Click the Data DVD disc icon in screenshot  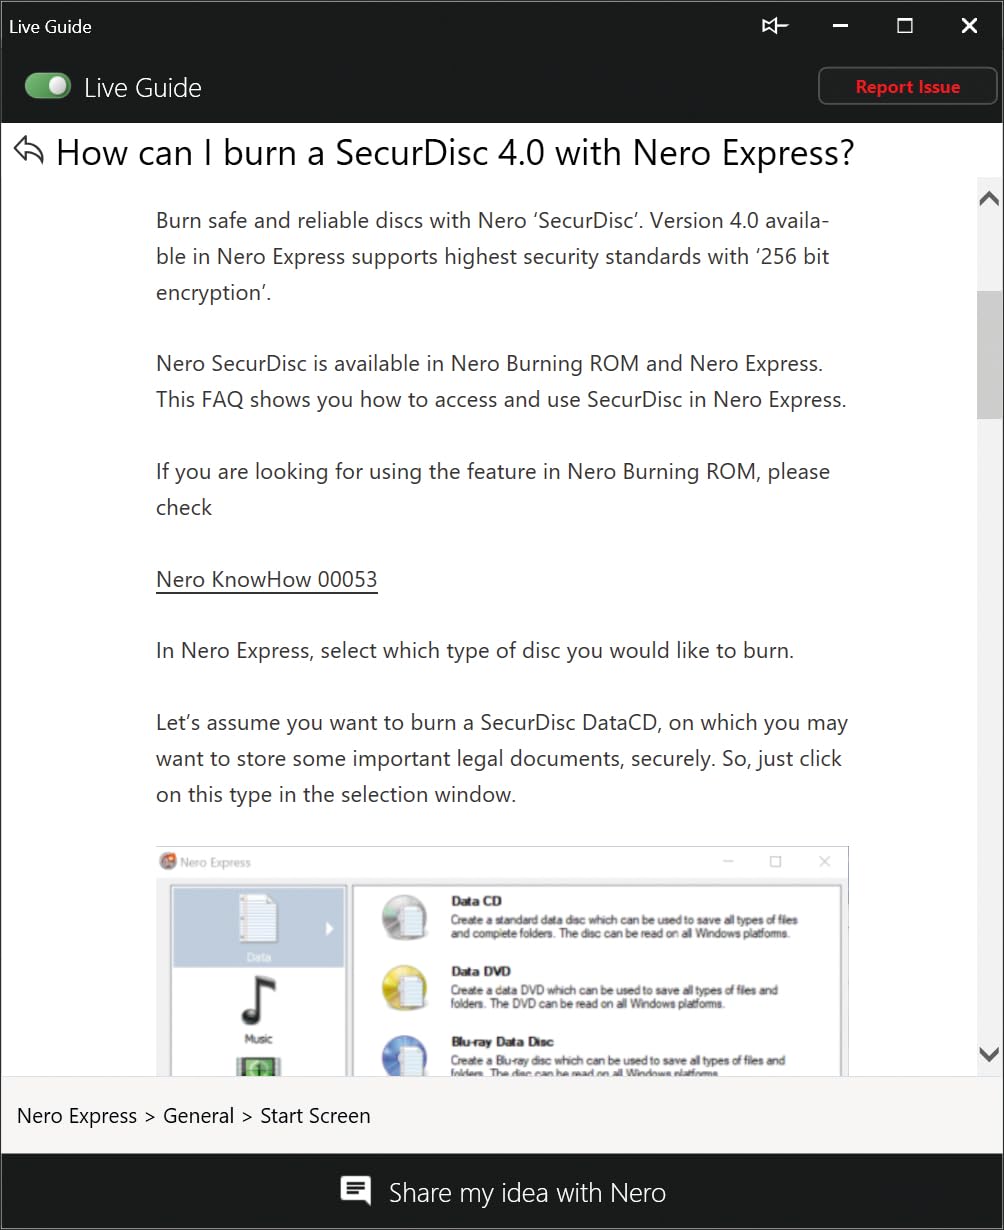[405, 989]
